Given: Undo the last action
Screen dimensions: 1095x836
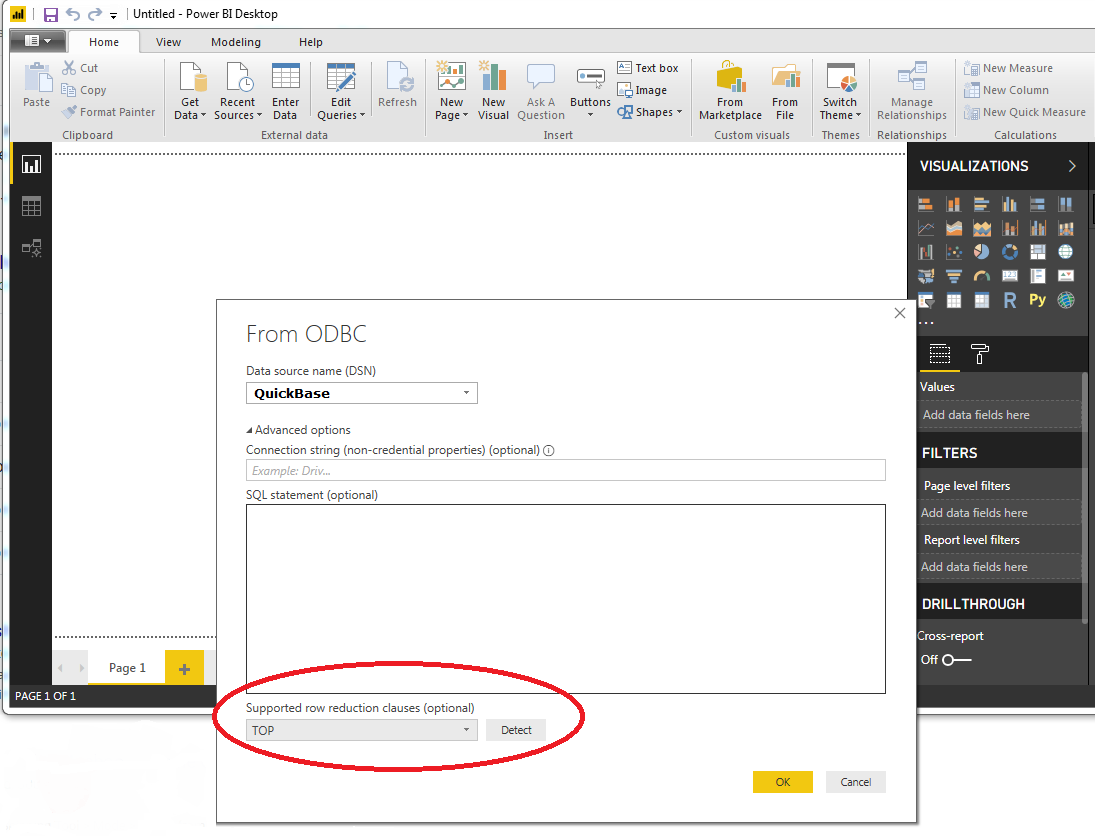Looking at the screenshot, I should pyautogui.click(x=73, y=14).
